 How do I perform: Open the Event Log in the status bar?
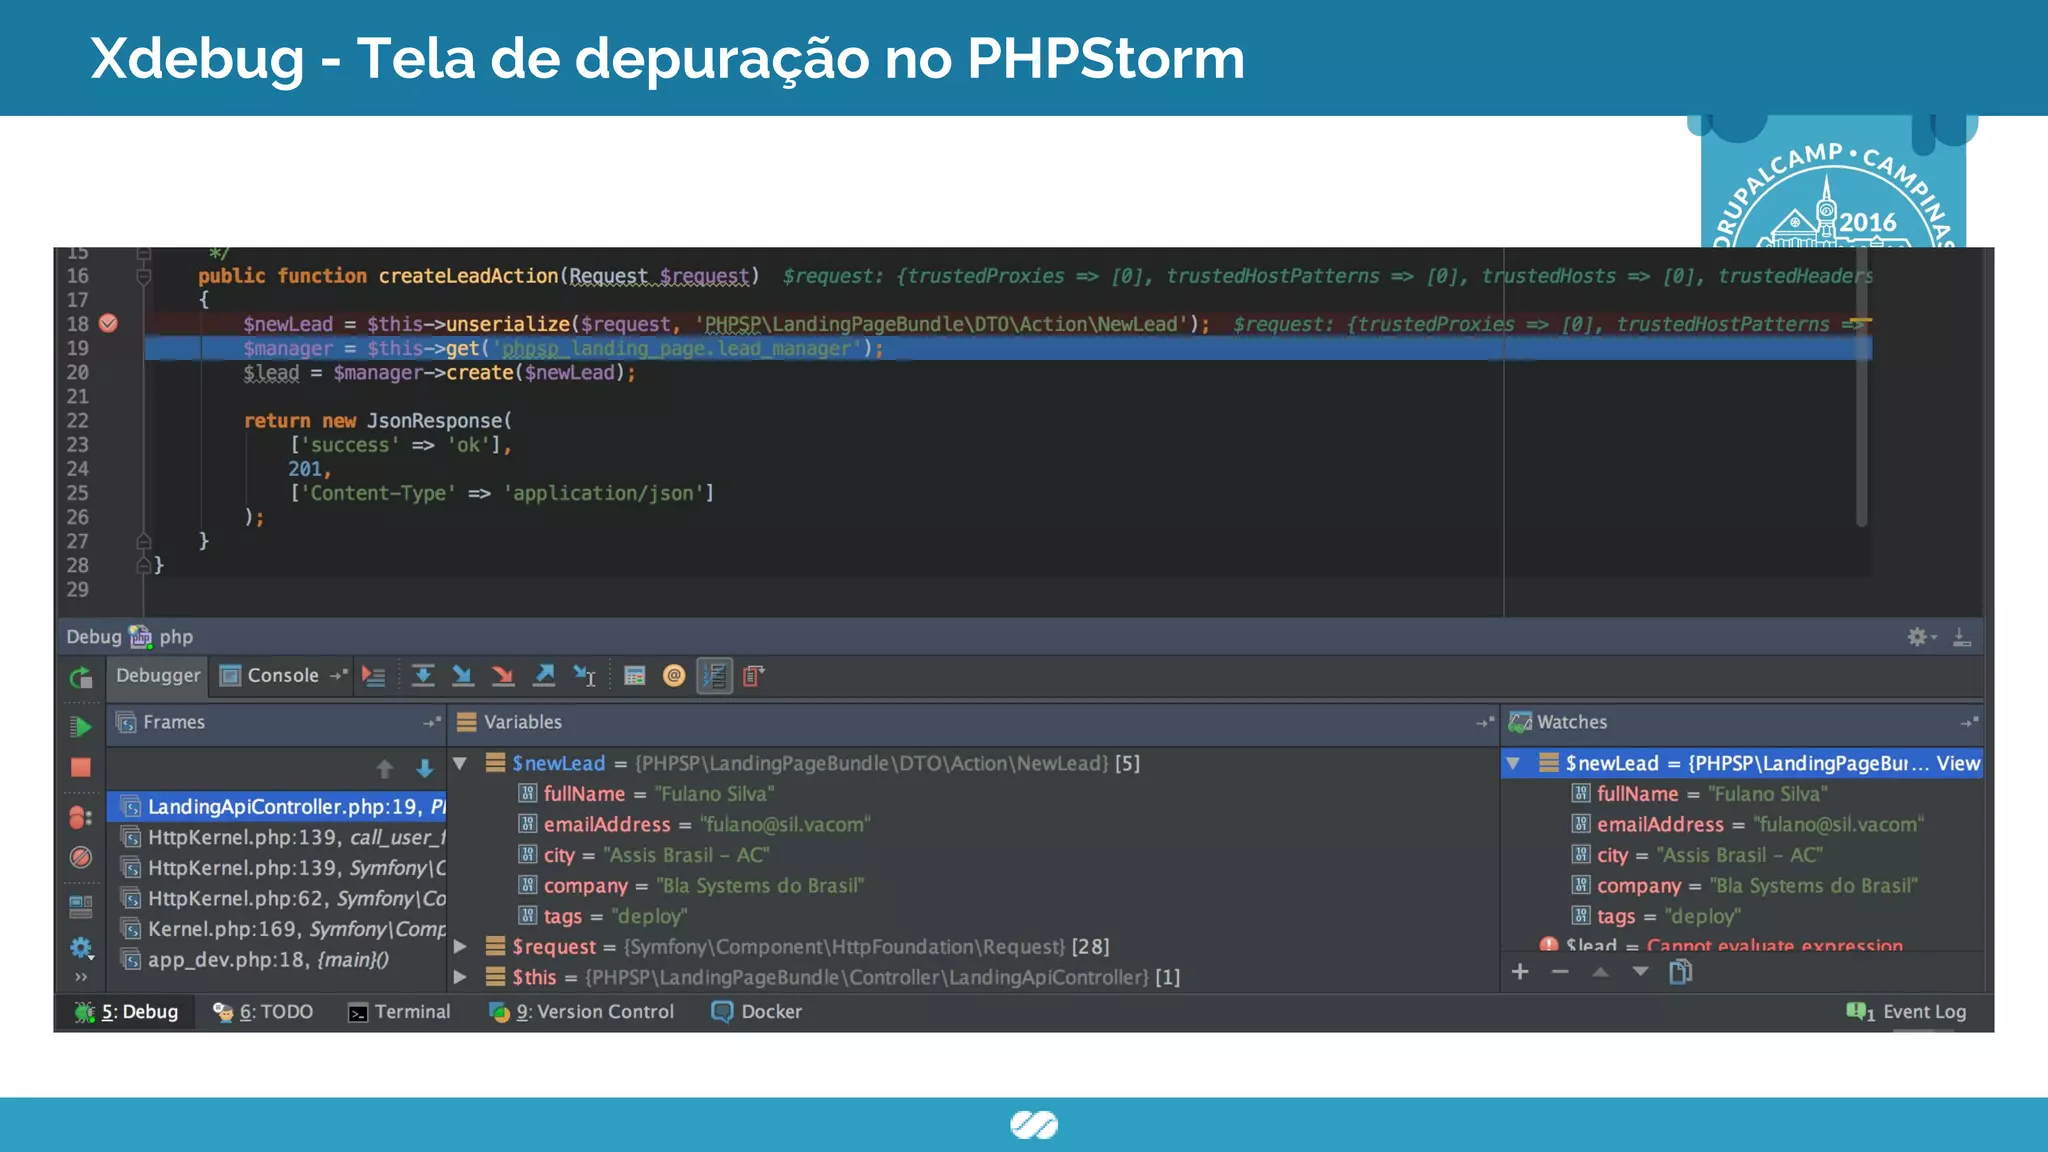click(1906, 1012)
